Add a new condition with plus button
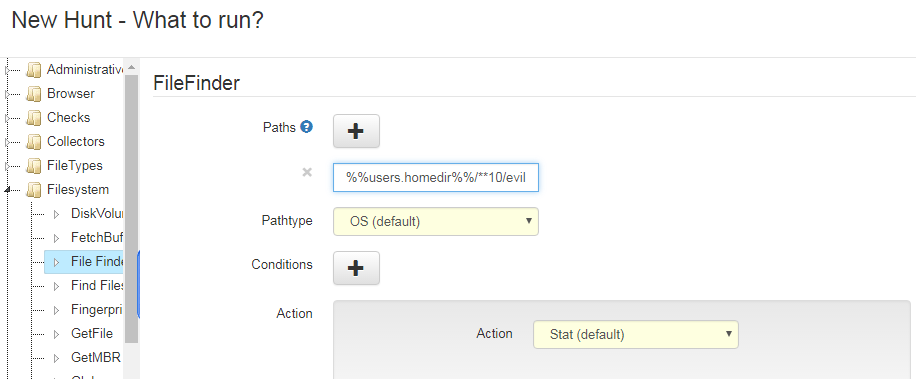This screenshot has height=379, width=916. pos(356,268)
